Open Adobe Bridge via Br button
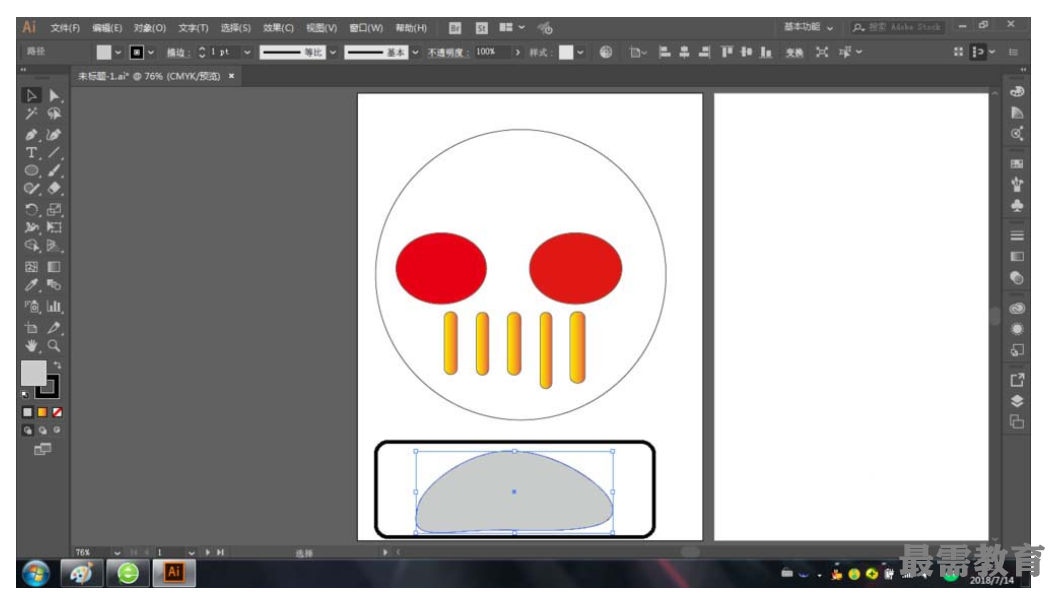Viewport: 1051px width, 600px height. pos(455,28)
